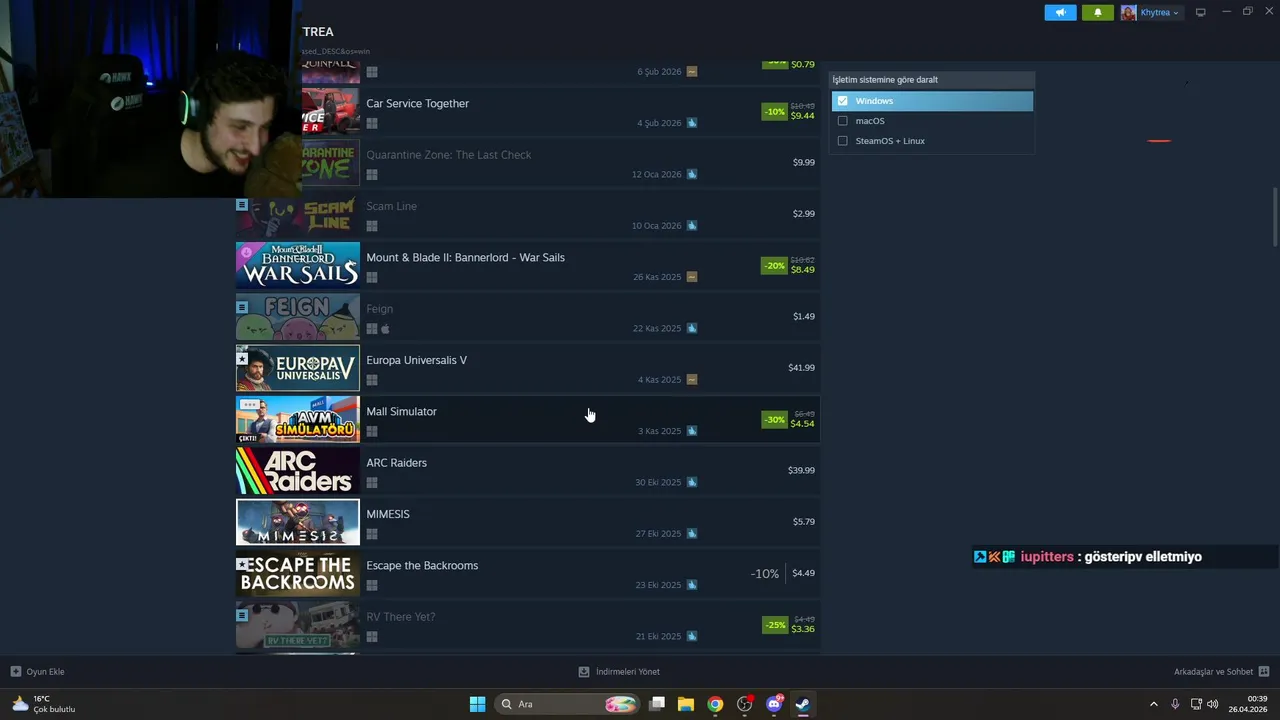This screenshot has width=1280, height=720.
Task: Open the green notifications bell
Action: coord(1097,12)
